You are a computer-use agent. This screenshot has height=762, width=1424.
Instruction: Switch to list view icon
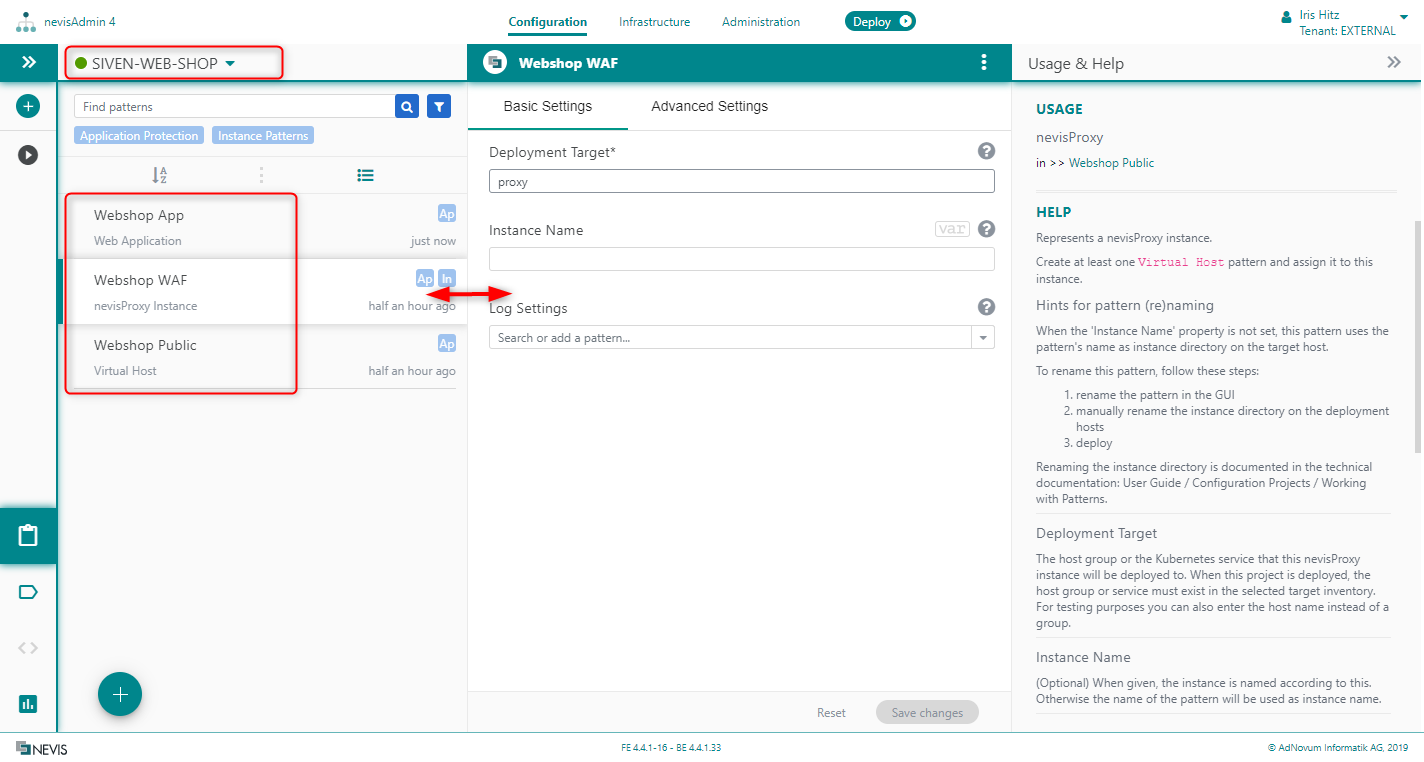tap(366, 175)
